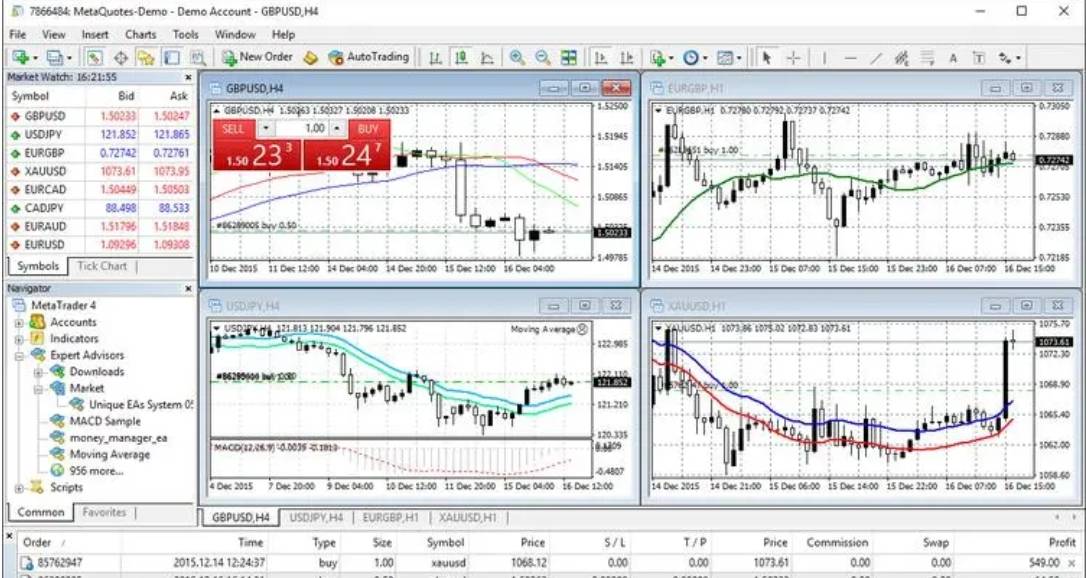Switch chart to Bar Chart mode

pyautogui.click(x=435, y=57)
